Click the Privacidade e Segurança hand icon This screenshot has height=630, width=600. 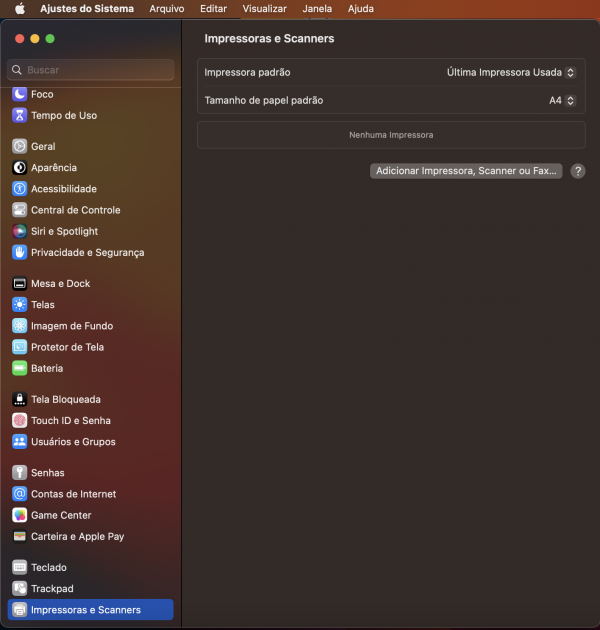19,253
